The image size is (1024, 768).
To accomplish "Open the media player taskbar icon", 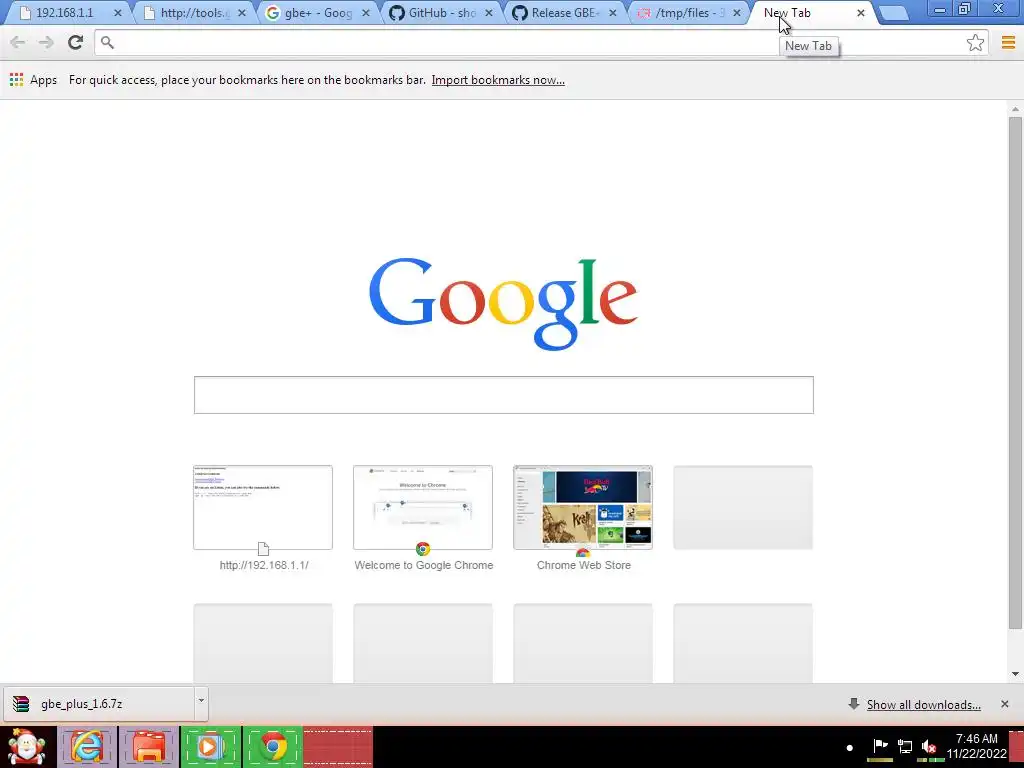I will coord(210,747).
